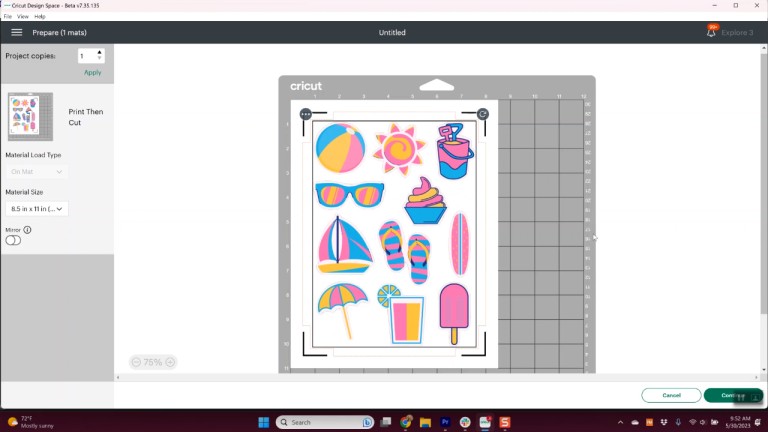Viewport: 768px width, 432px height.
Task: Click the ice cream sticker on the mat
Action: [x=425, y=201]
